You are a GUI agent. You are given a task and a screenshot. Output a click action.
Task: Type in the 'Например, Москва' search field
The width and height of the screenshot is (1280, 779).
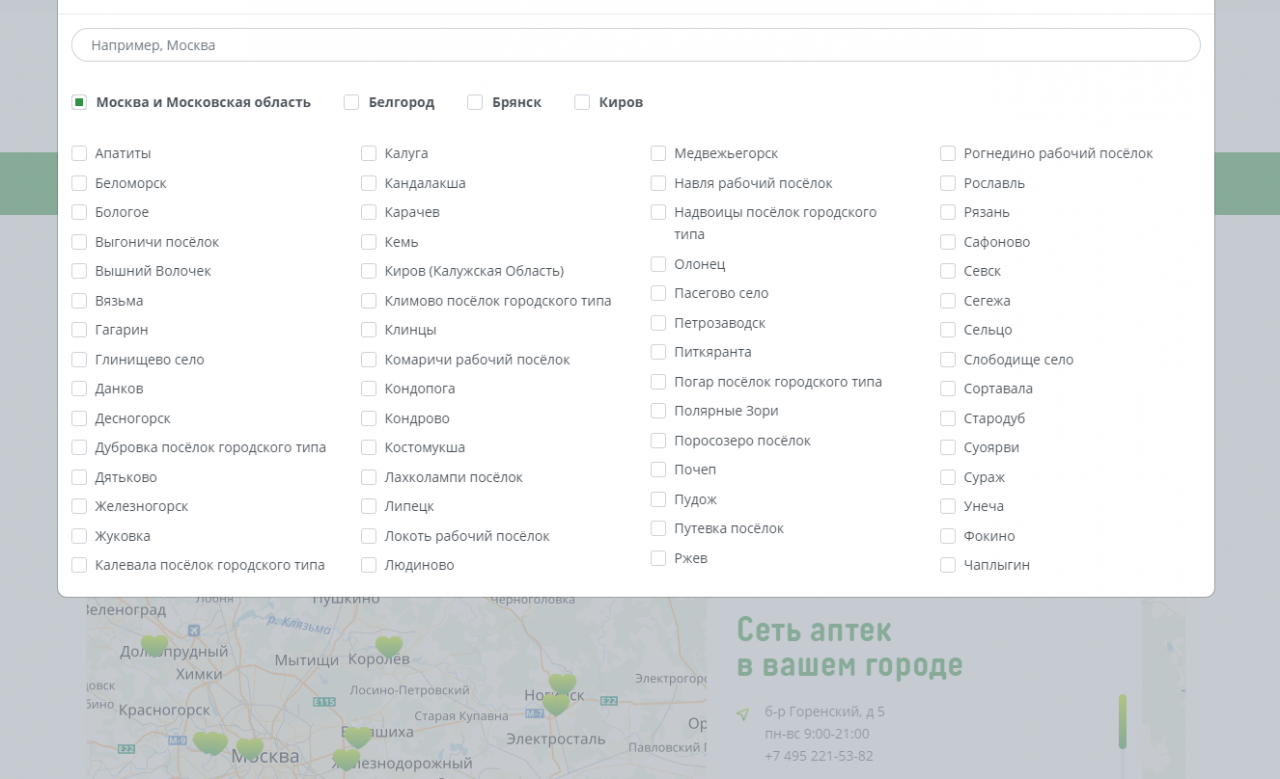635,45
